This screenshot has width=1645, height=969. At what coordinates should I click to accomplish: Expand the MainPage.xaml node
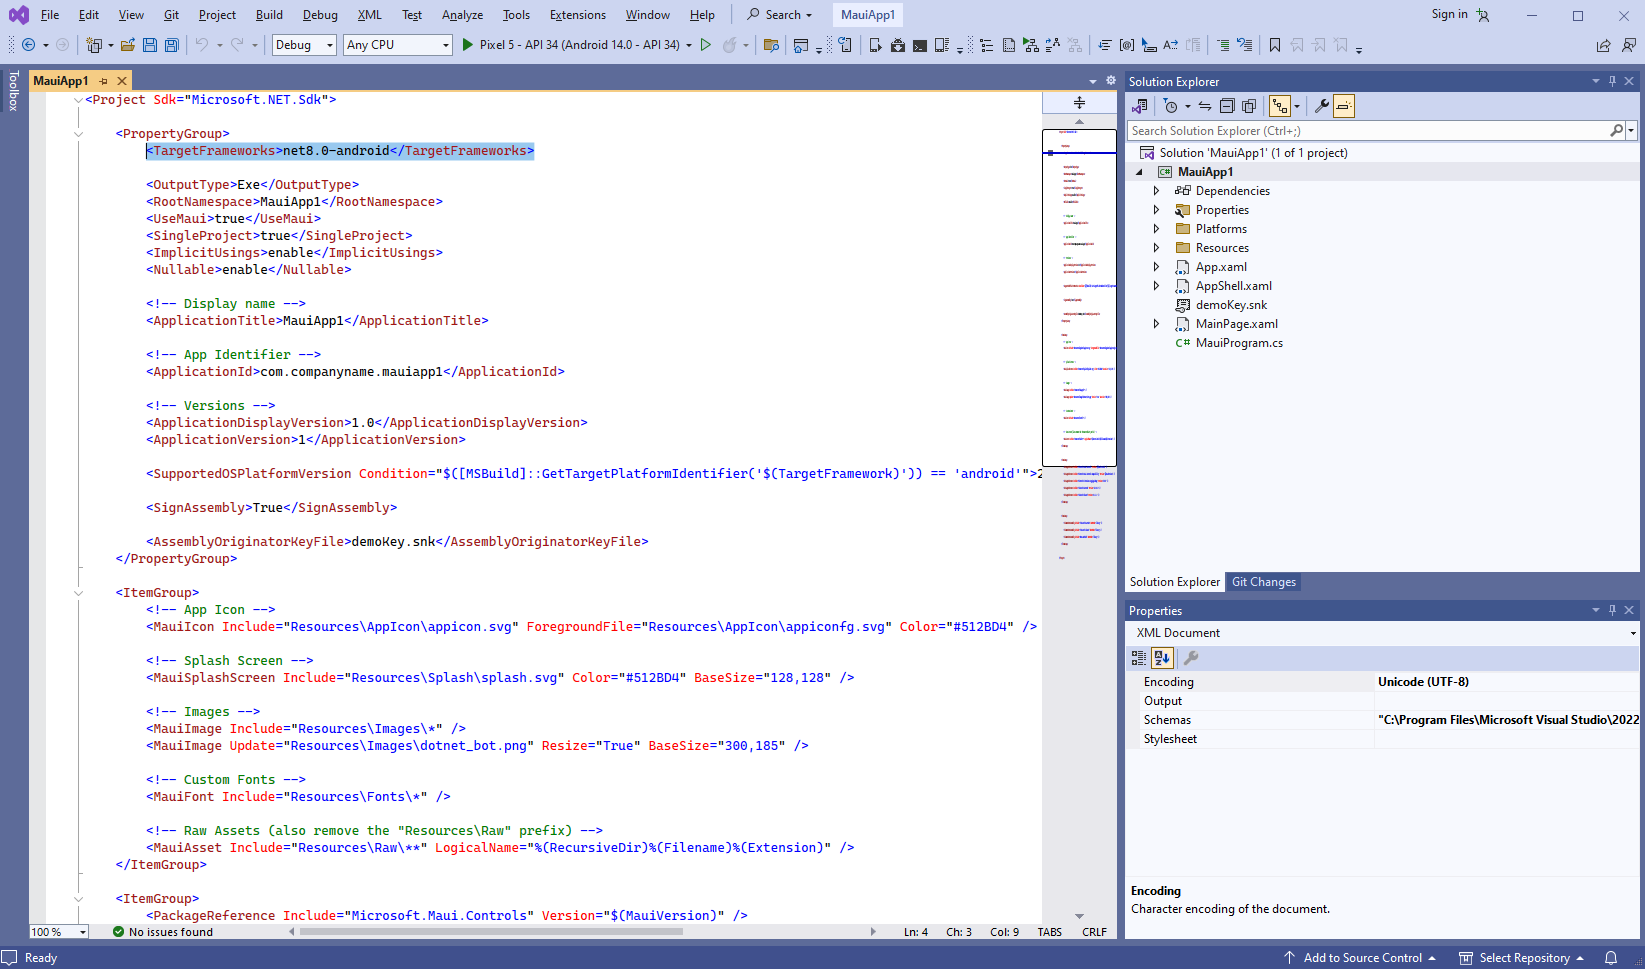pyautogui.click(x=1157, y=324)
